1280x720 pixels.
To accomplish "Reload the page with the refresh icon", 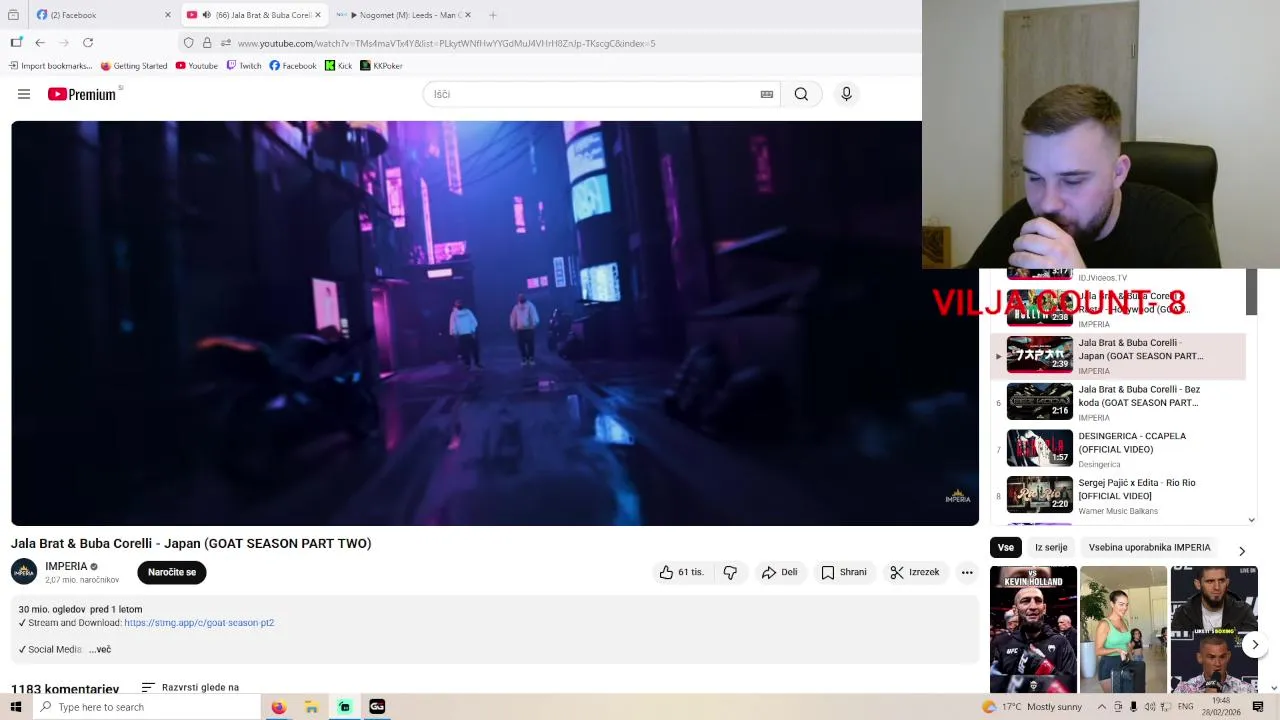I will [88, 43].
